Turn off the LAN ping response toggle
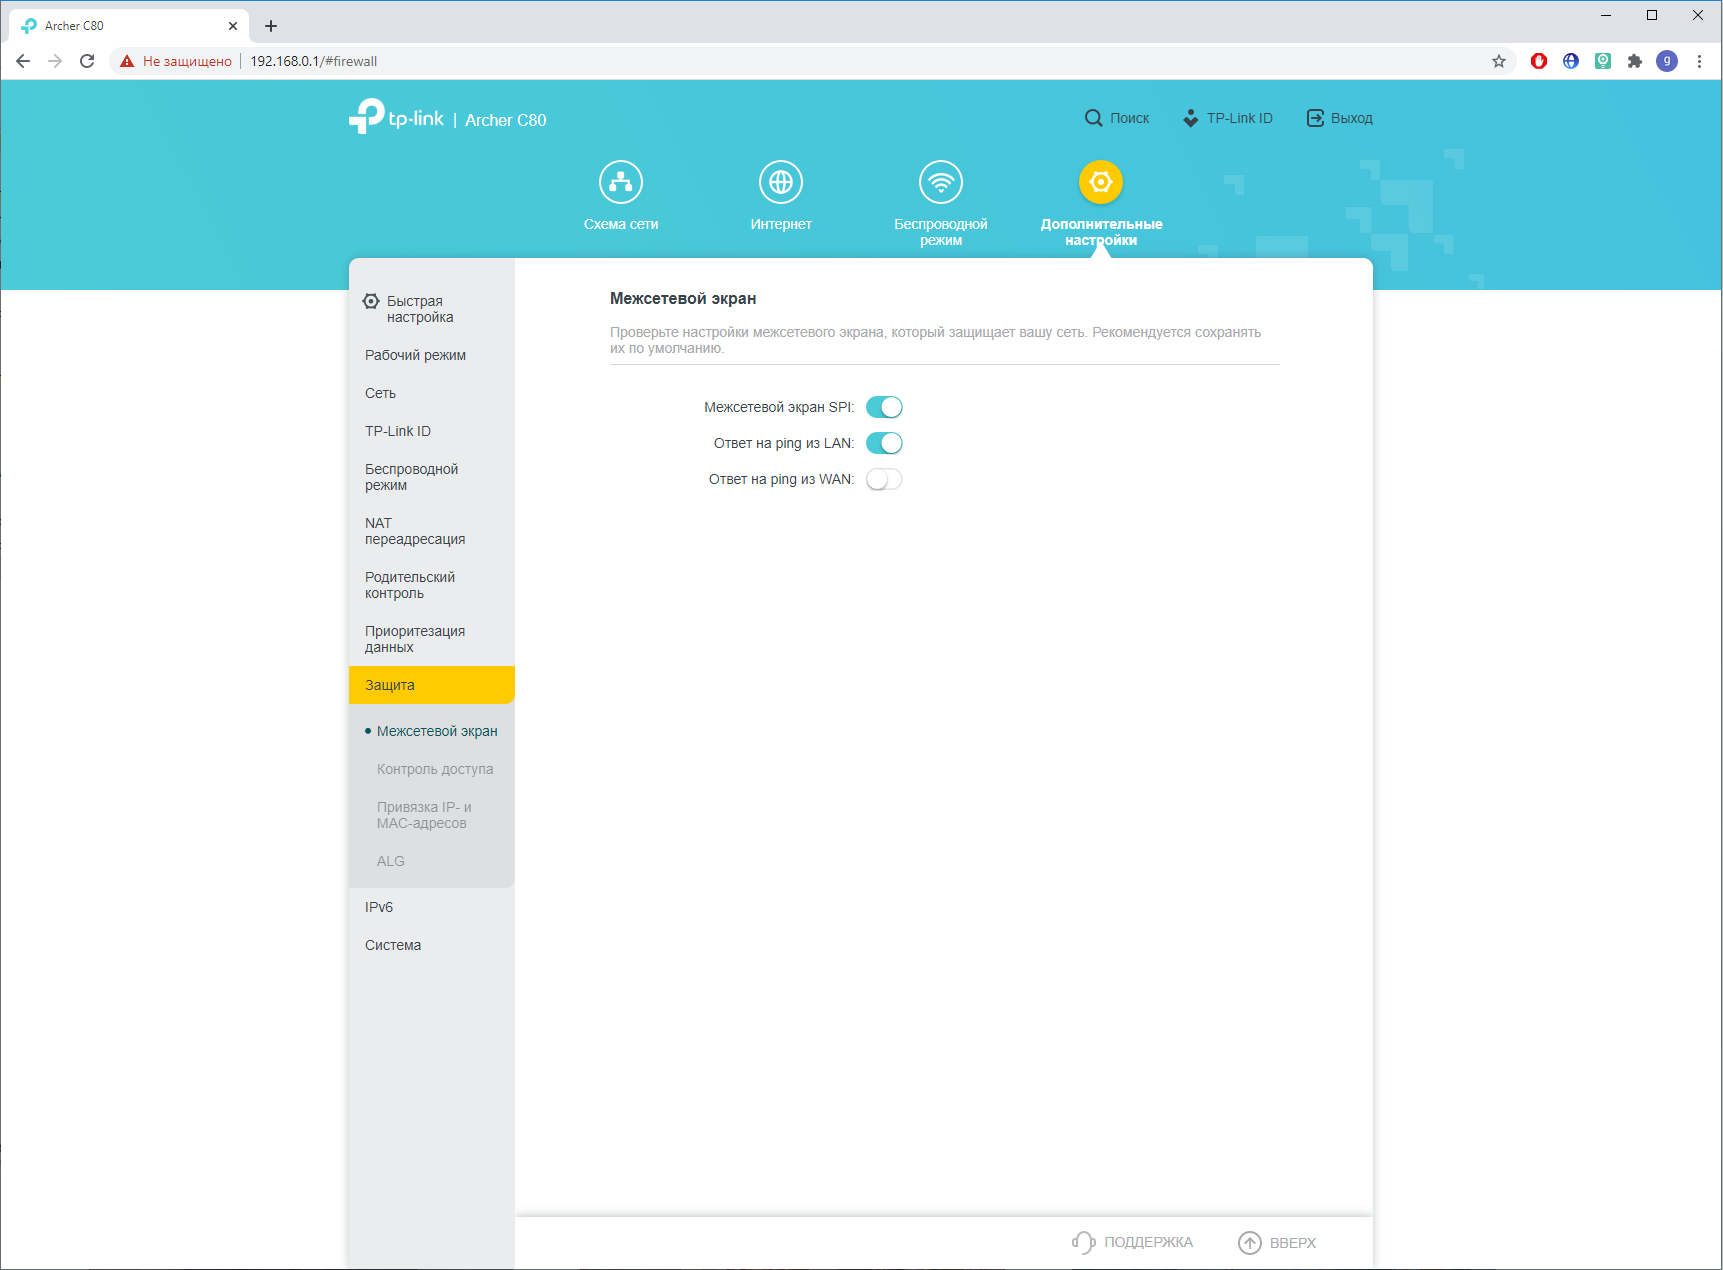The image size is (1723, 1270). (884, 443)
